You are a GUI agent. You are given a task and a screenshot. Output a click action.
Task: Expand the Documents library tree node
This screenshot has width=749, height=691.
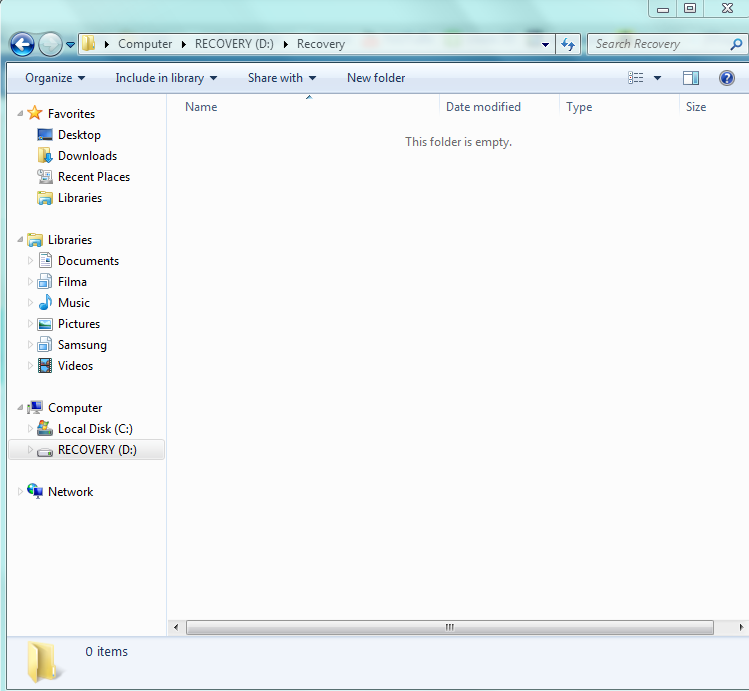point(30,261)
